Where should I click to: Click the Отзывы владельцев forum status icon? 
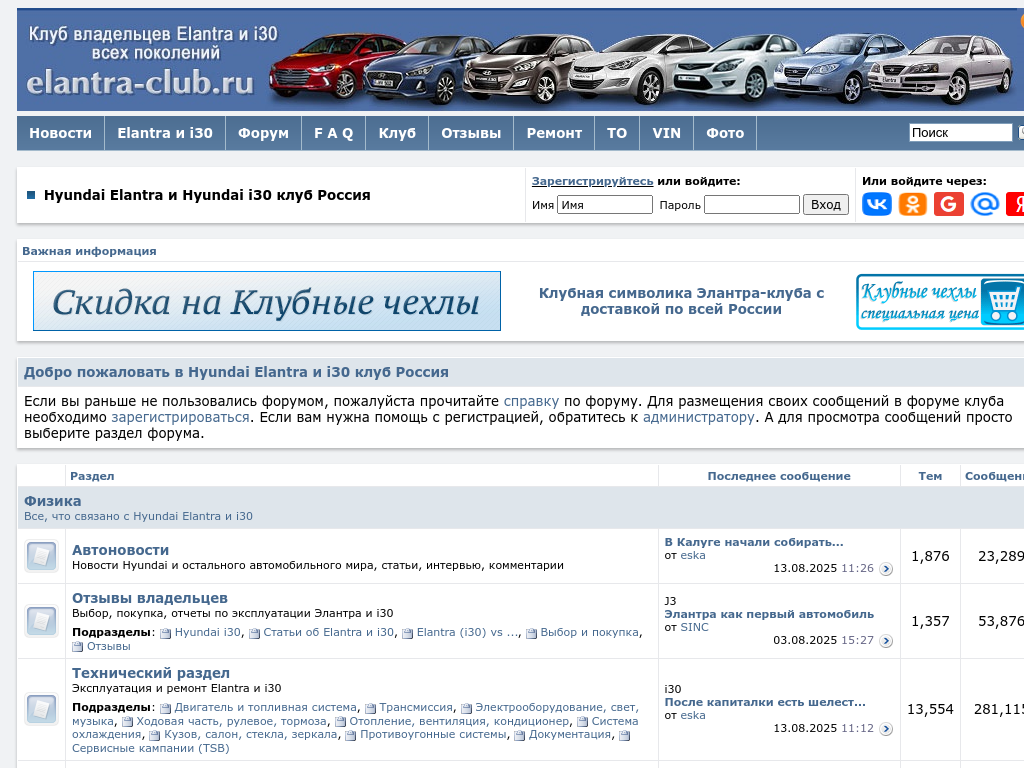point(41,620)
